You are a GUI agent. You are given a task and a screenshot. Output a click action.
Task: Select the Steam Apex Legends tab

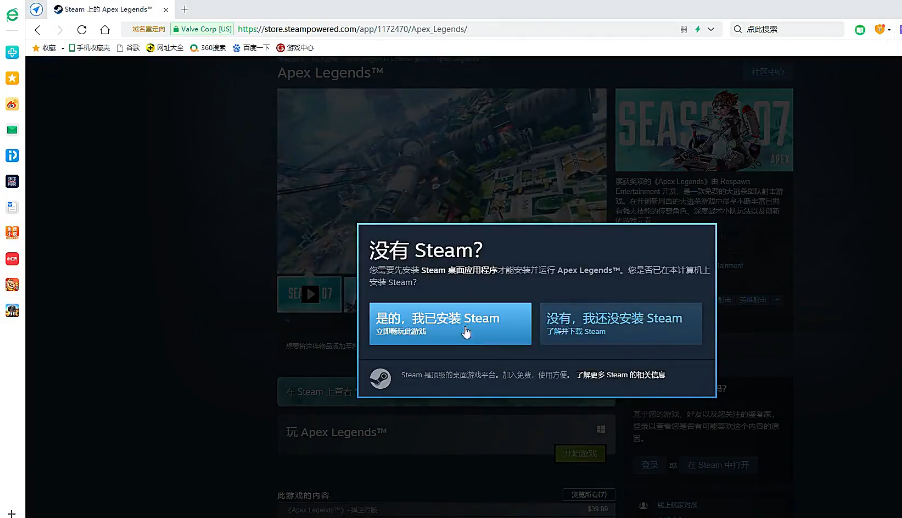coord(106,9)
